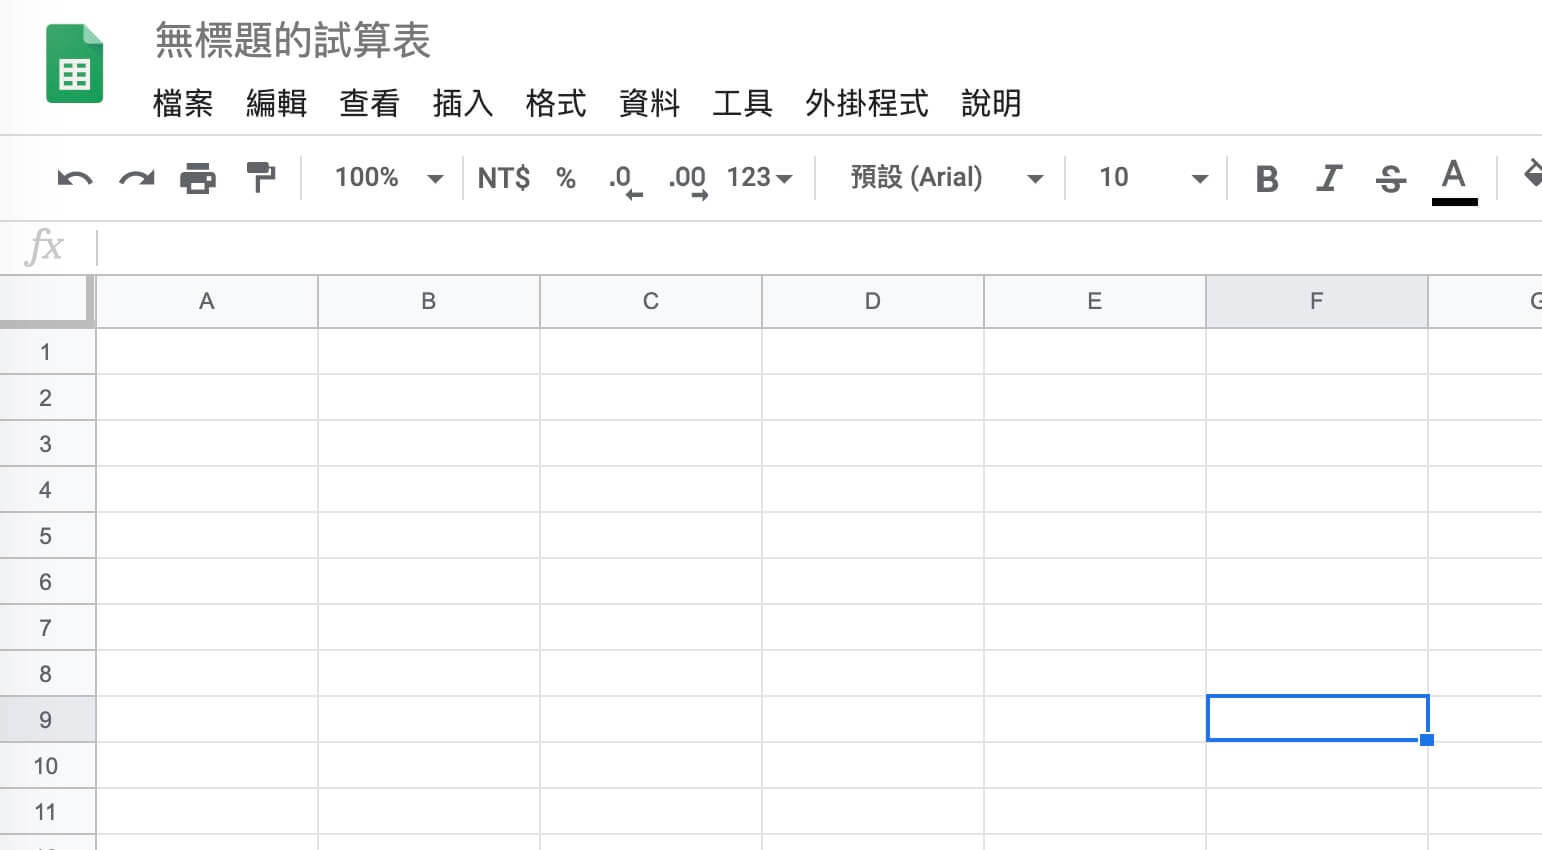Open text color picker underlined A

point(1454,181)
